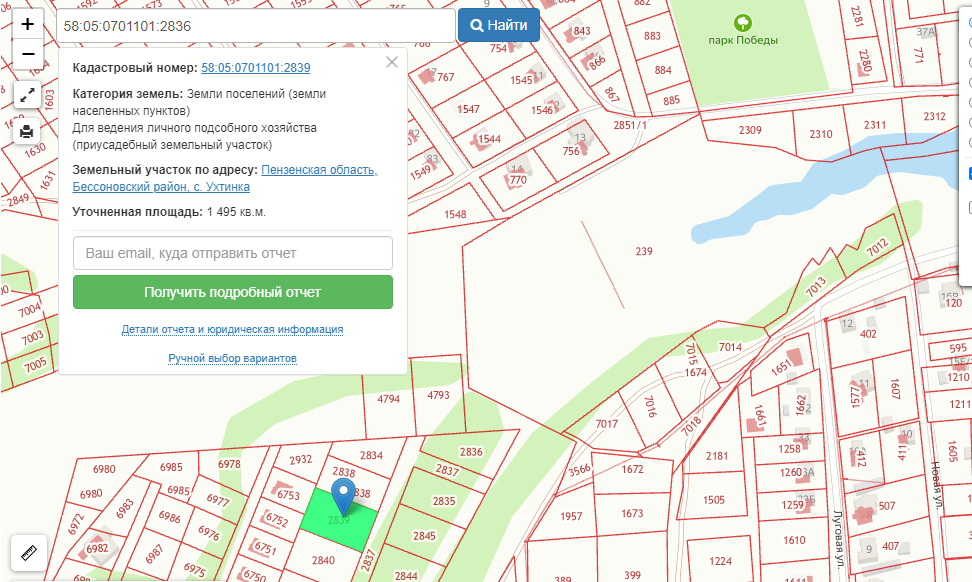Click parcel 1672 on the map
Viewport: 972px width, 582px height.
point(632,469)
